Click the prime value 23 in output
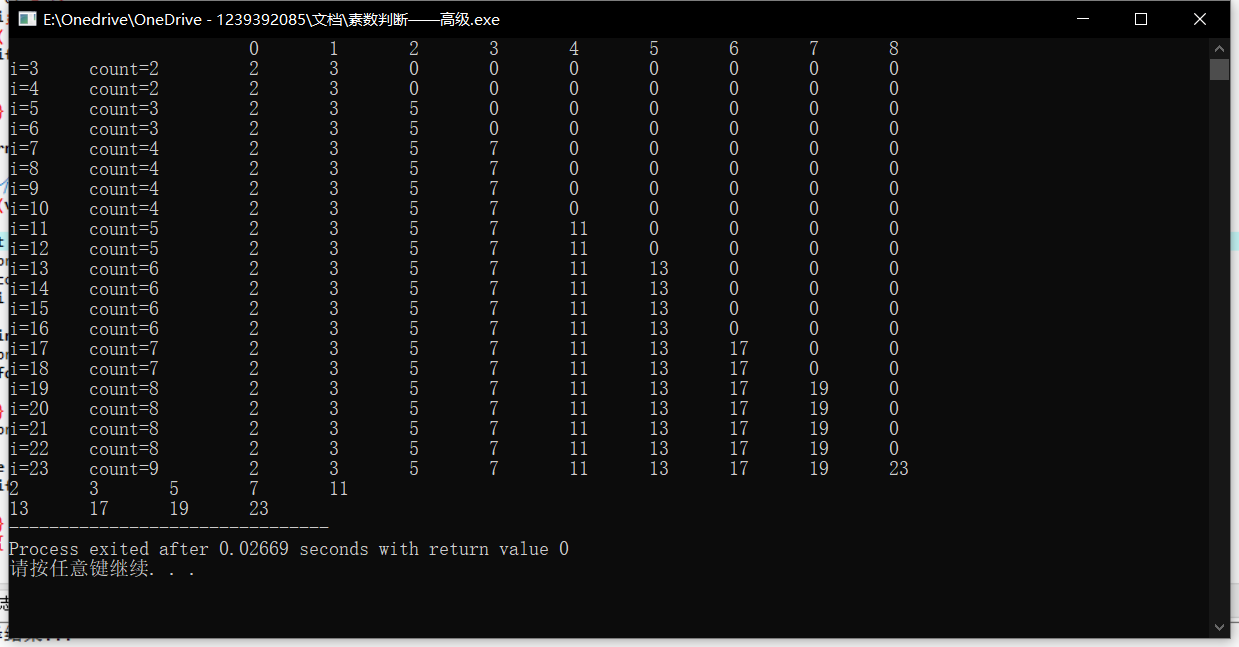1239x647 pixels. point(898,468)
